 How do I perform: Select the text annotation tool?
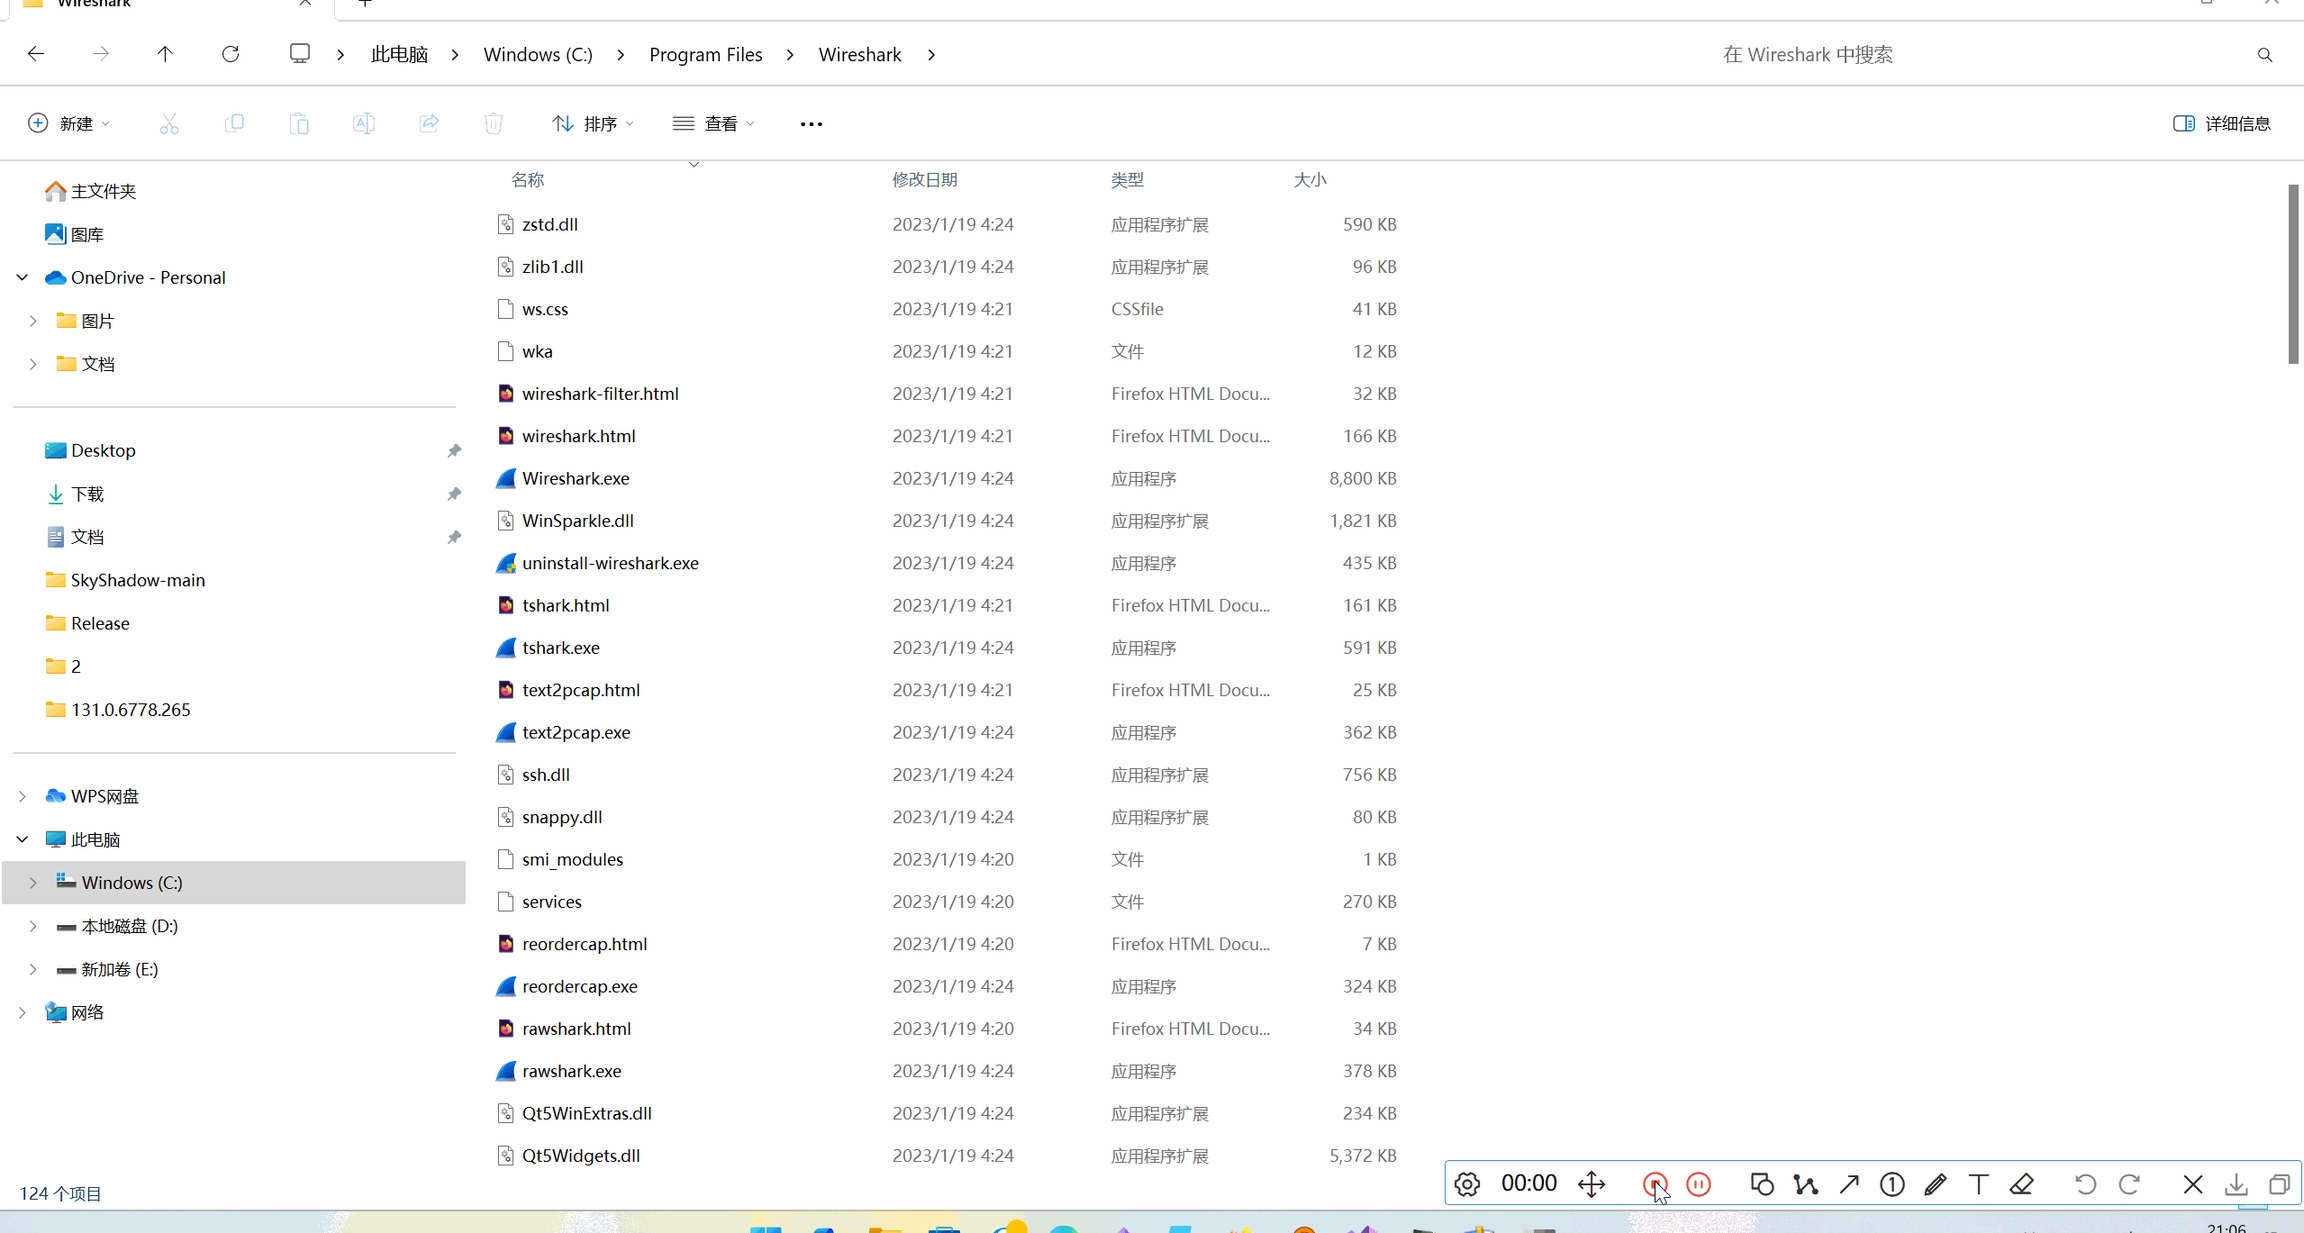1978,1184
